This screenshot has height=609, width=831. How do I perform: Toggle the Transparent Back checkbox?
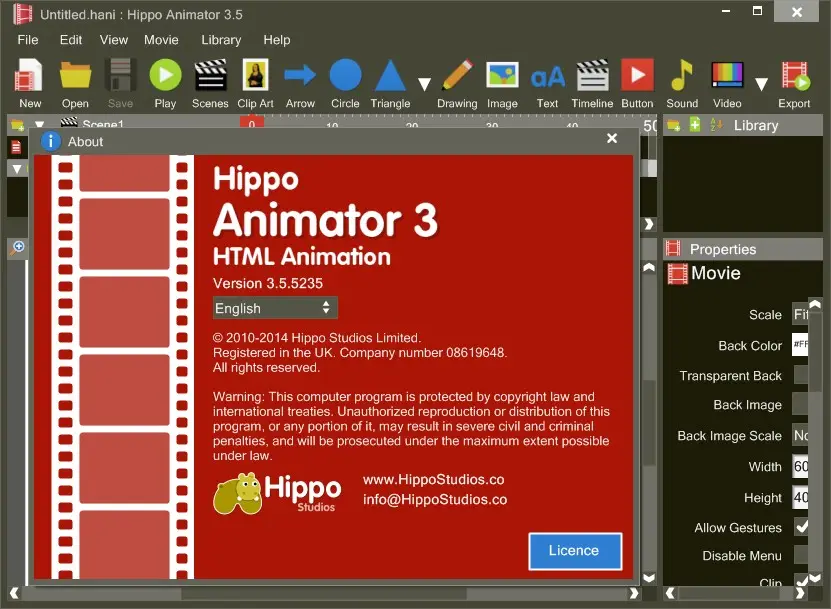[801, 375]
